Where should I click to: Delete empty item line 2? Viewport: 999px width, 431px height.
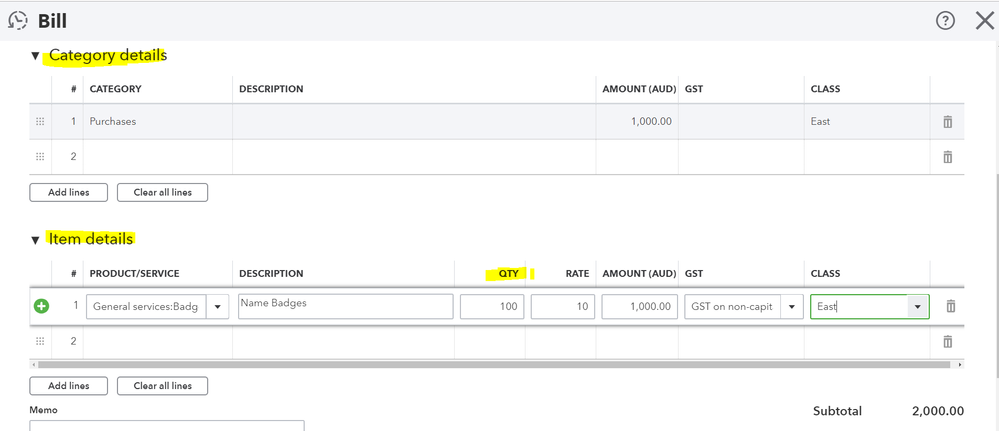(x=947, y=342)
